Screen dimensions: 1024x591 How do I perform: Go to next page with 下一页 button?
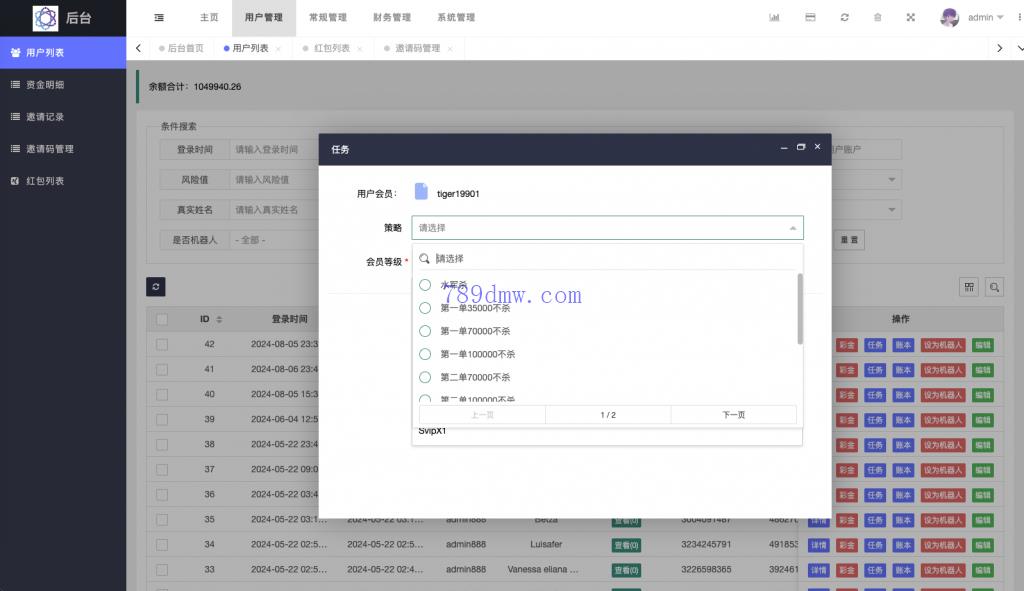[733, 414]
